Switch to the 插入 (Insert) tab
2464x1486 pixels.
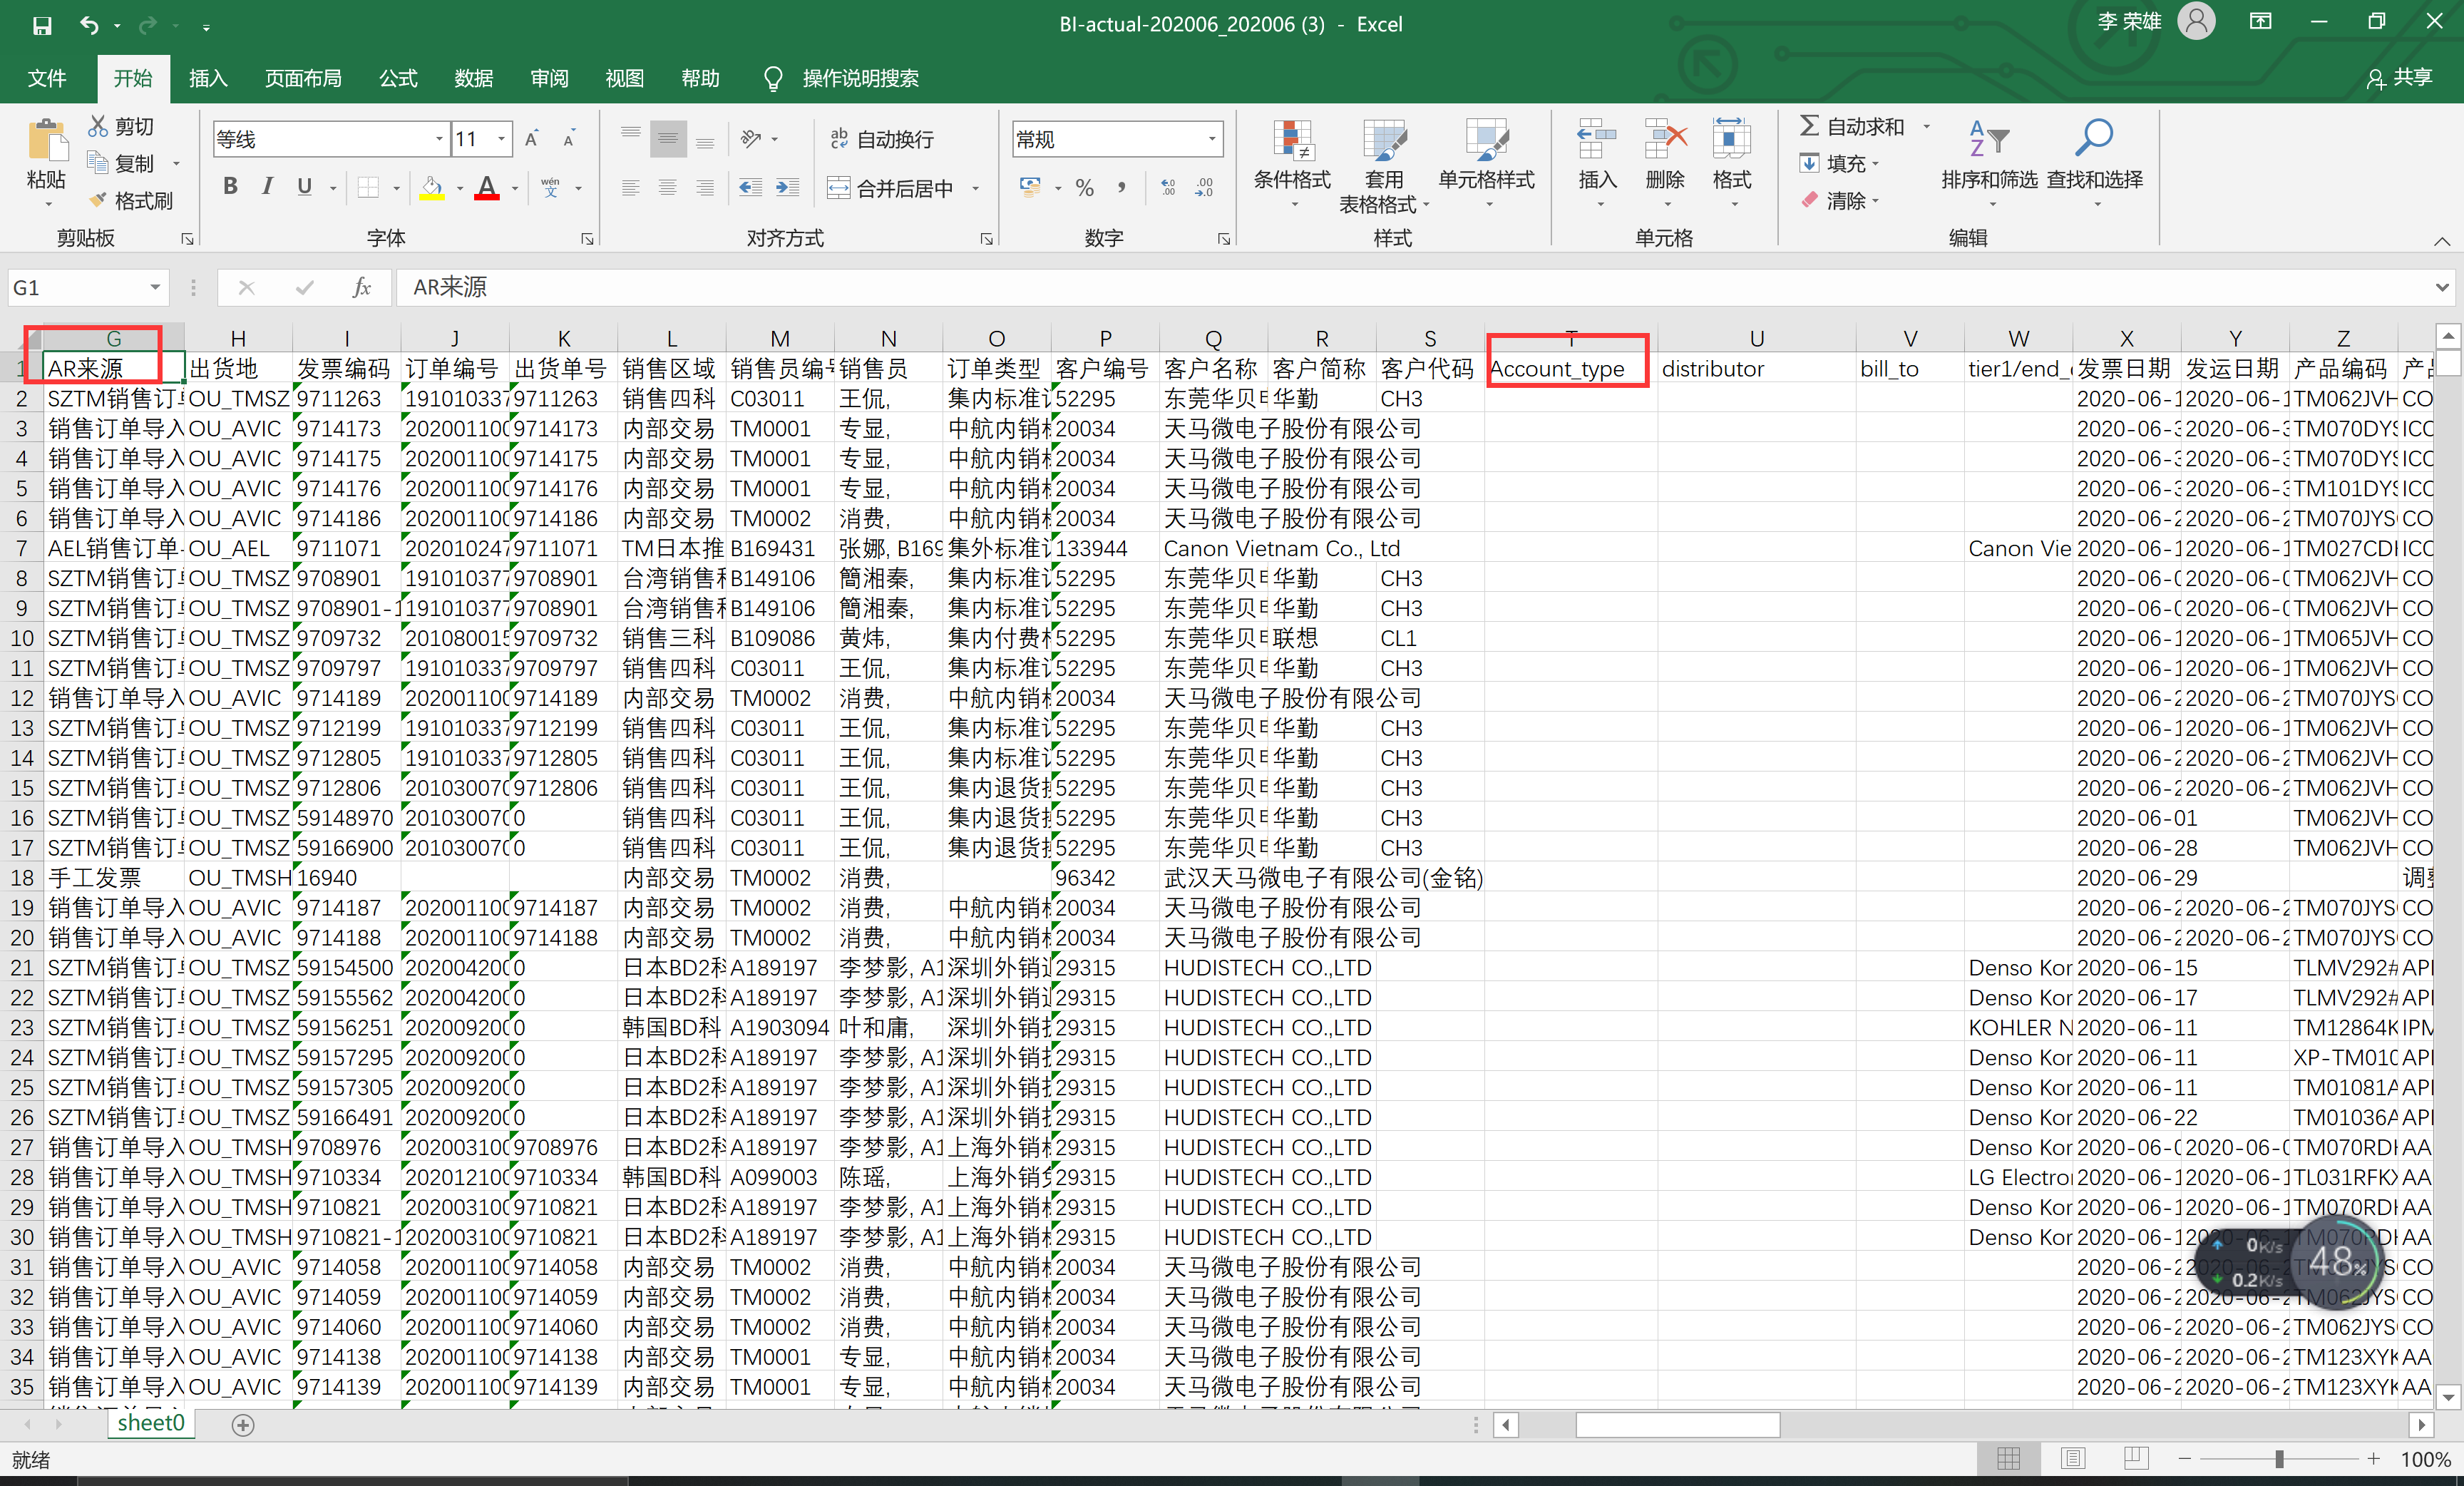pos(208,78)
